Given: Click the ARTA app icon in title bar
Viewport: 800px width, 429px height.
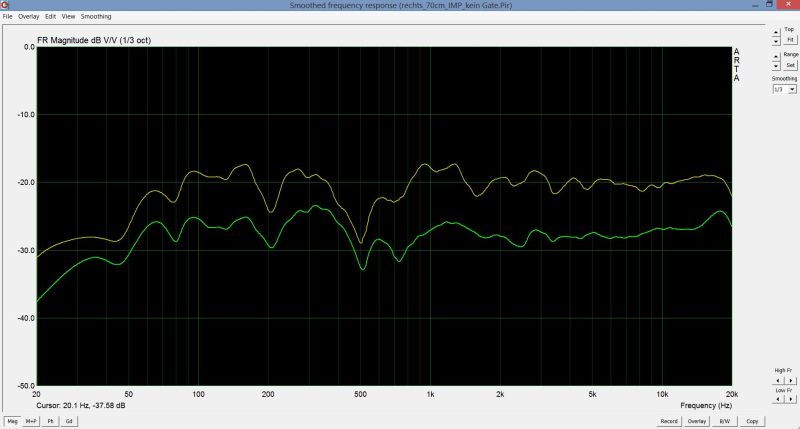Looking at the screenshot, I should pos(5,5).
